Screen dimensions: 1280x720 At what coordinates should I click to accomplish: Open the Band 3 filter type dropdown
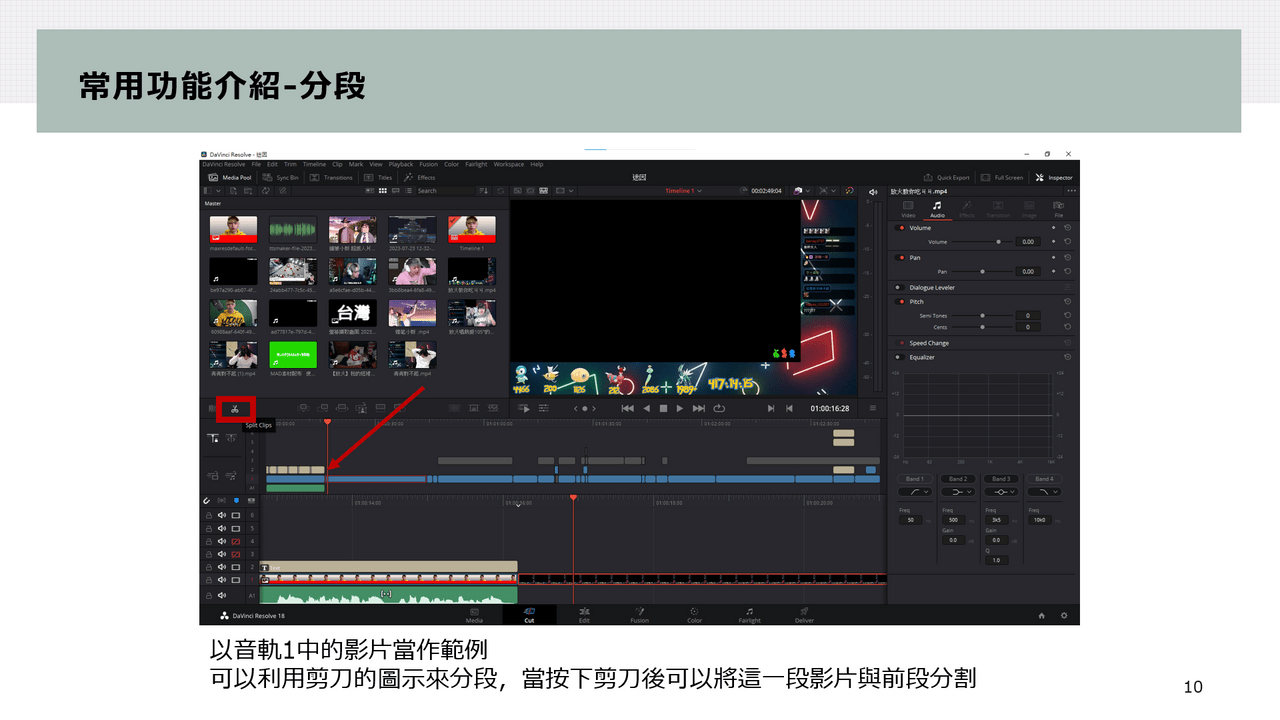[1000, 492]
